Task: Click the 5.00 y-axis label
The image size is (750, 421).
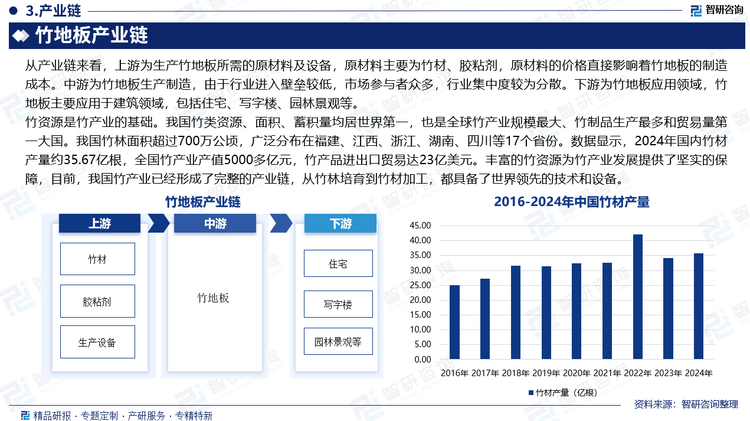Action: 422,344
